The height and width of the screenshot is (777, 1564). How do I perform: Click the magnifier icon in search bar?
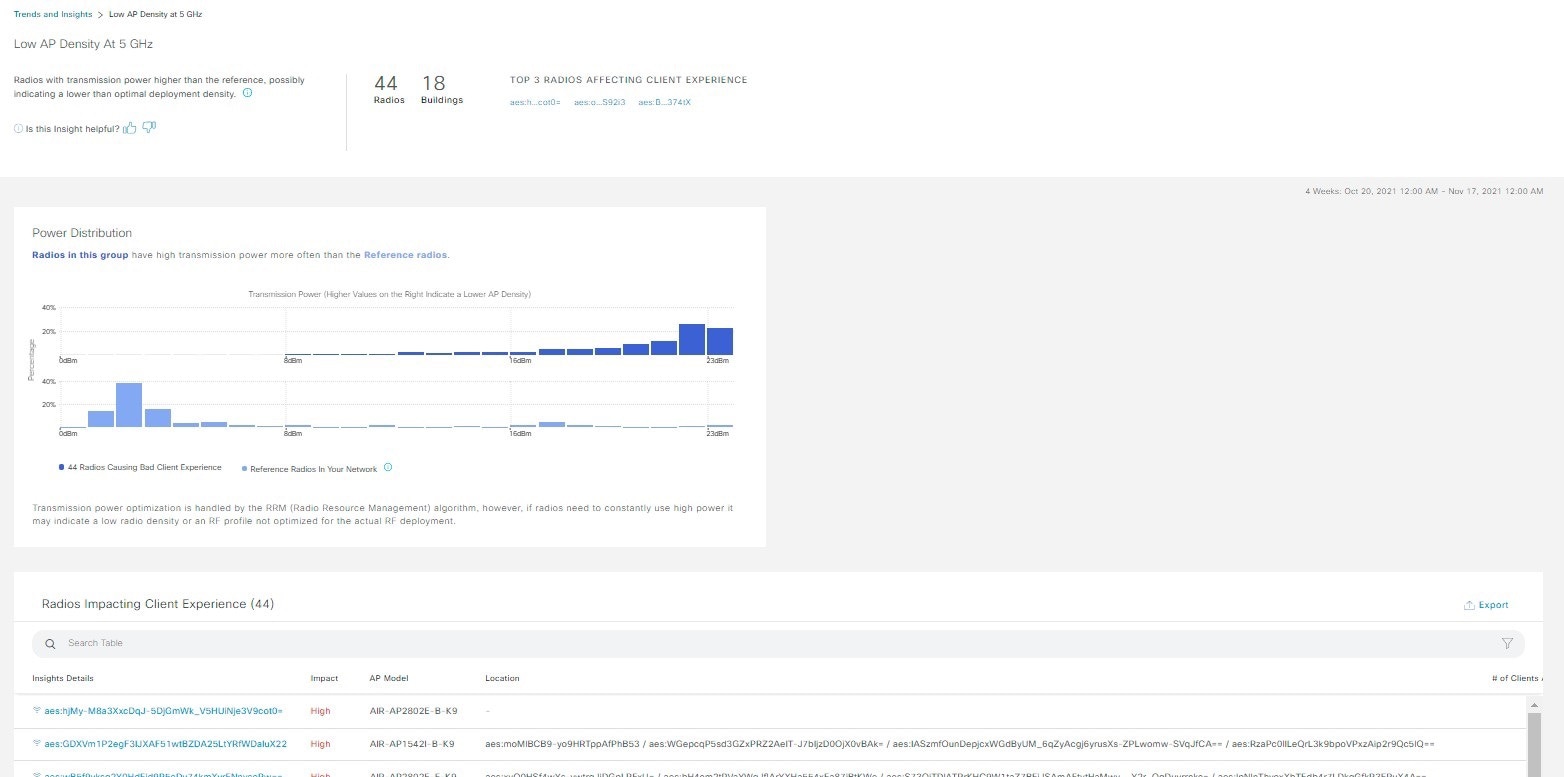point(50,644)
